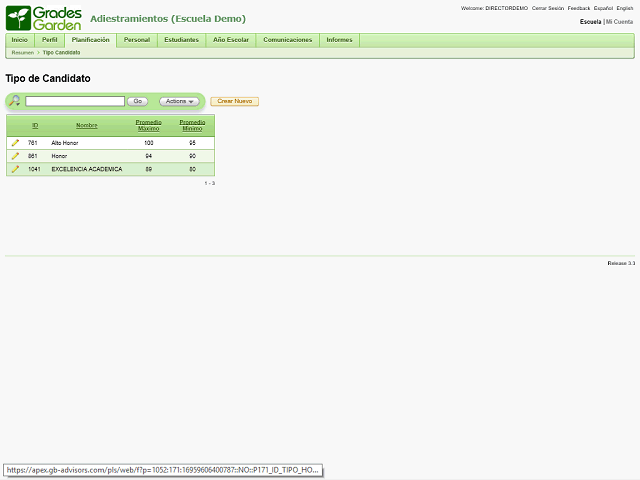640x480 pixels.
Task: Click the Grades Garden logo
Action: 44,17
